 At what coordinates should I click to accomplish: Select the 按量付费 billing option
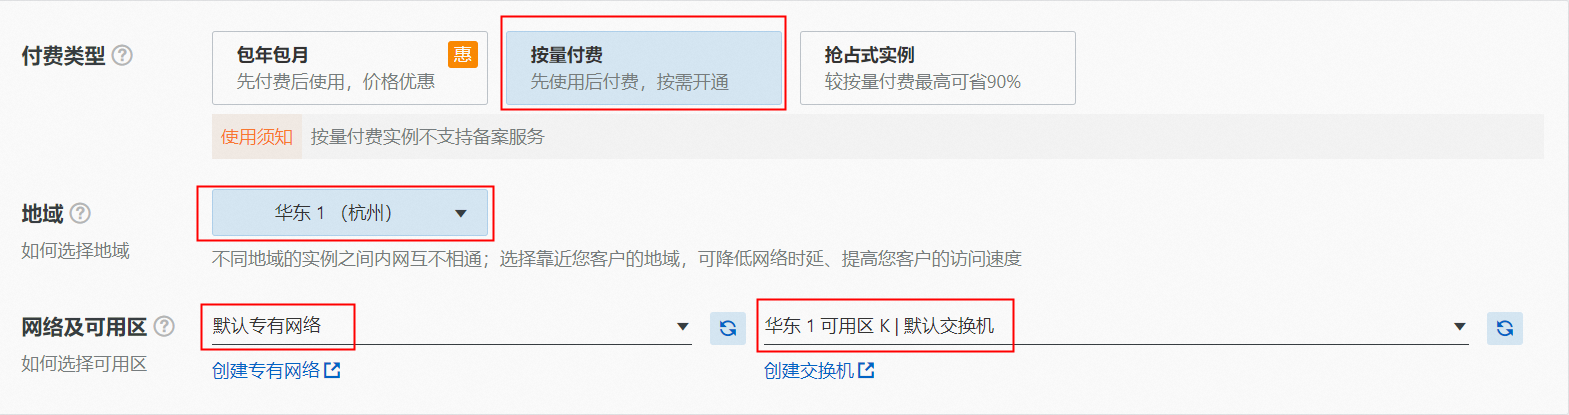tap(644, 68)
